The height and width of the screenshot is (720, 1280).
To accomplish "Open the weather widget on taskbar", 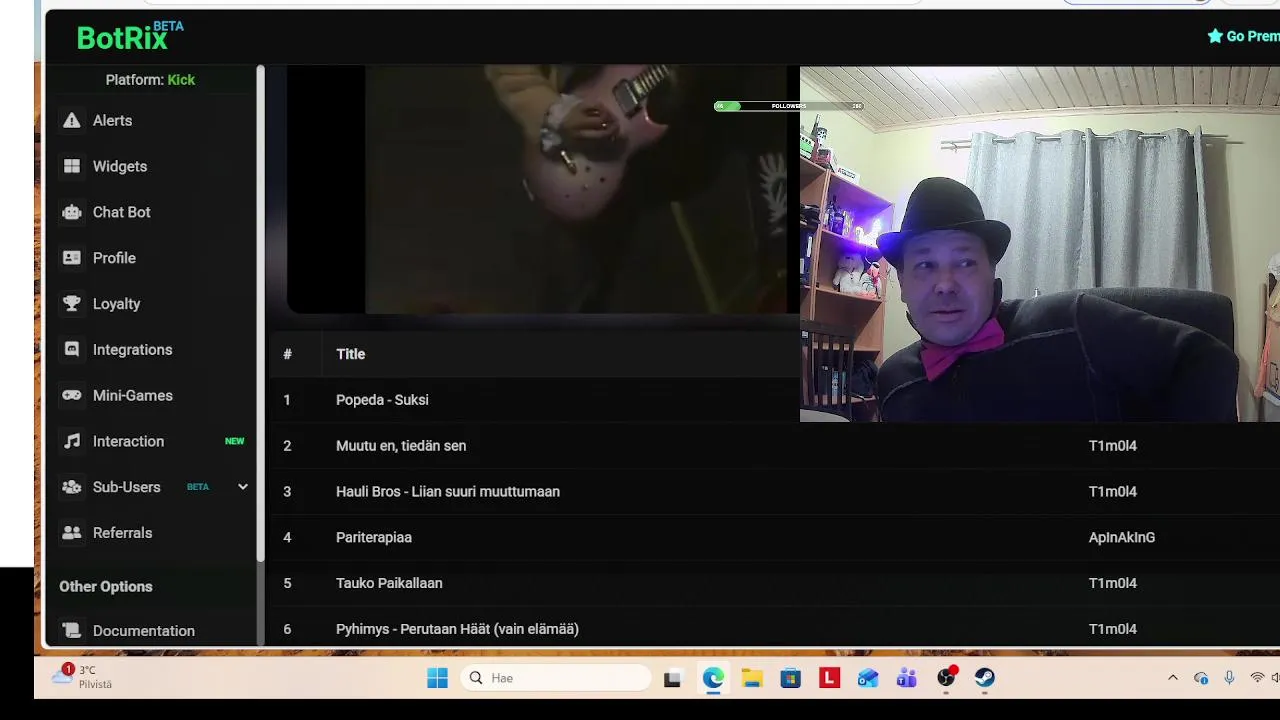I will click(x=82, y=677).
